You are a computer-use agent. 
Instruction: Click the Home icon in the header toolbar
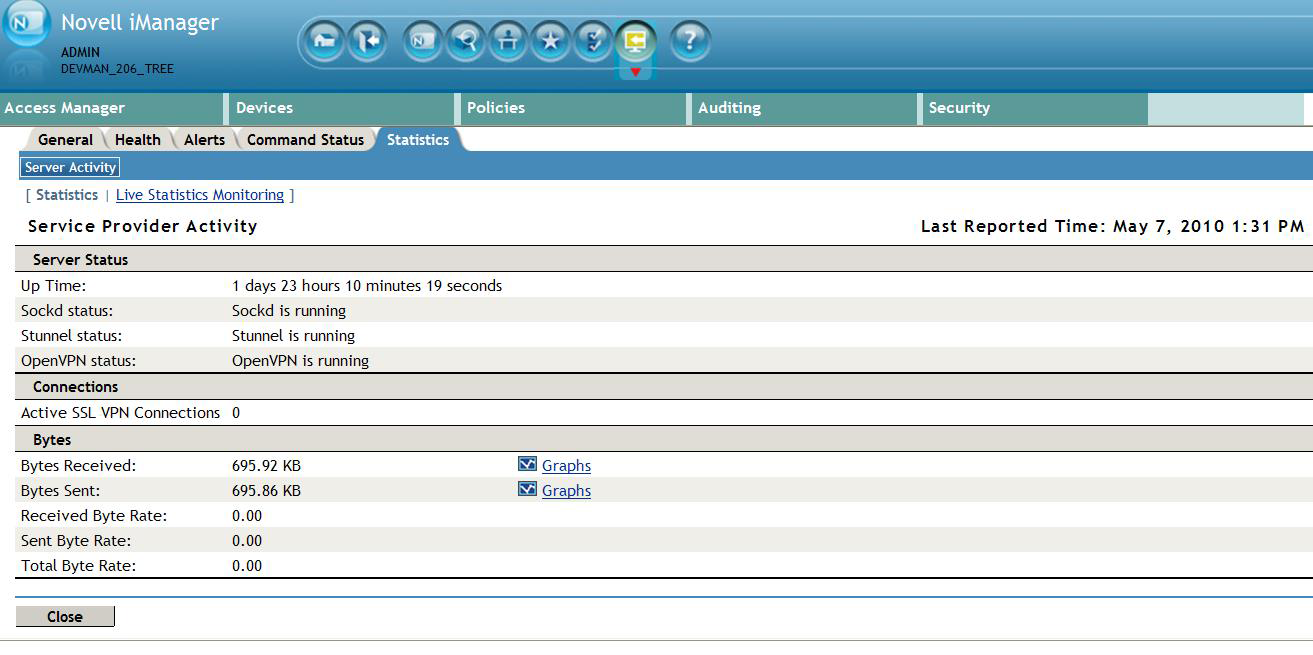pyautogui.click(x=321, y=41)
